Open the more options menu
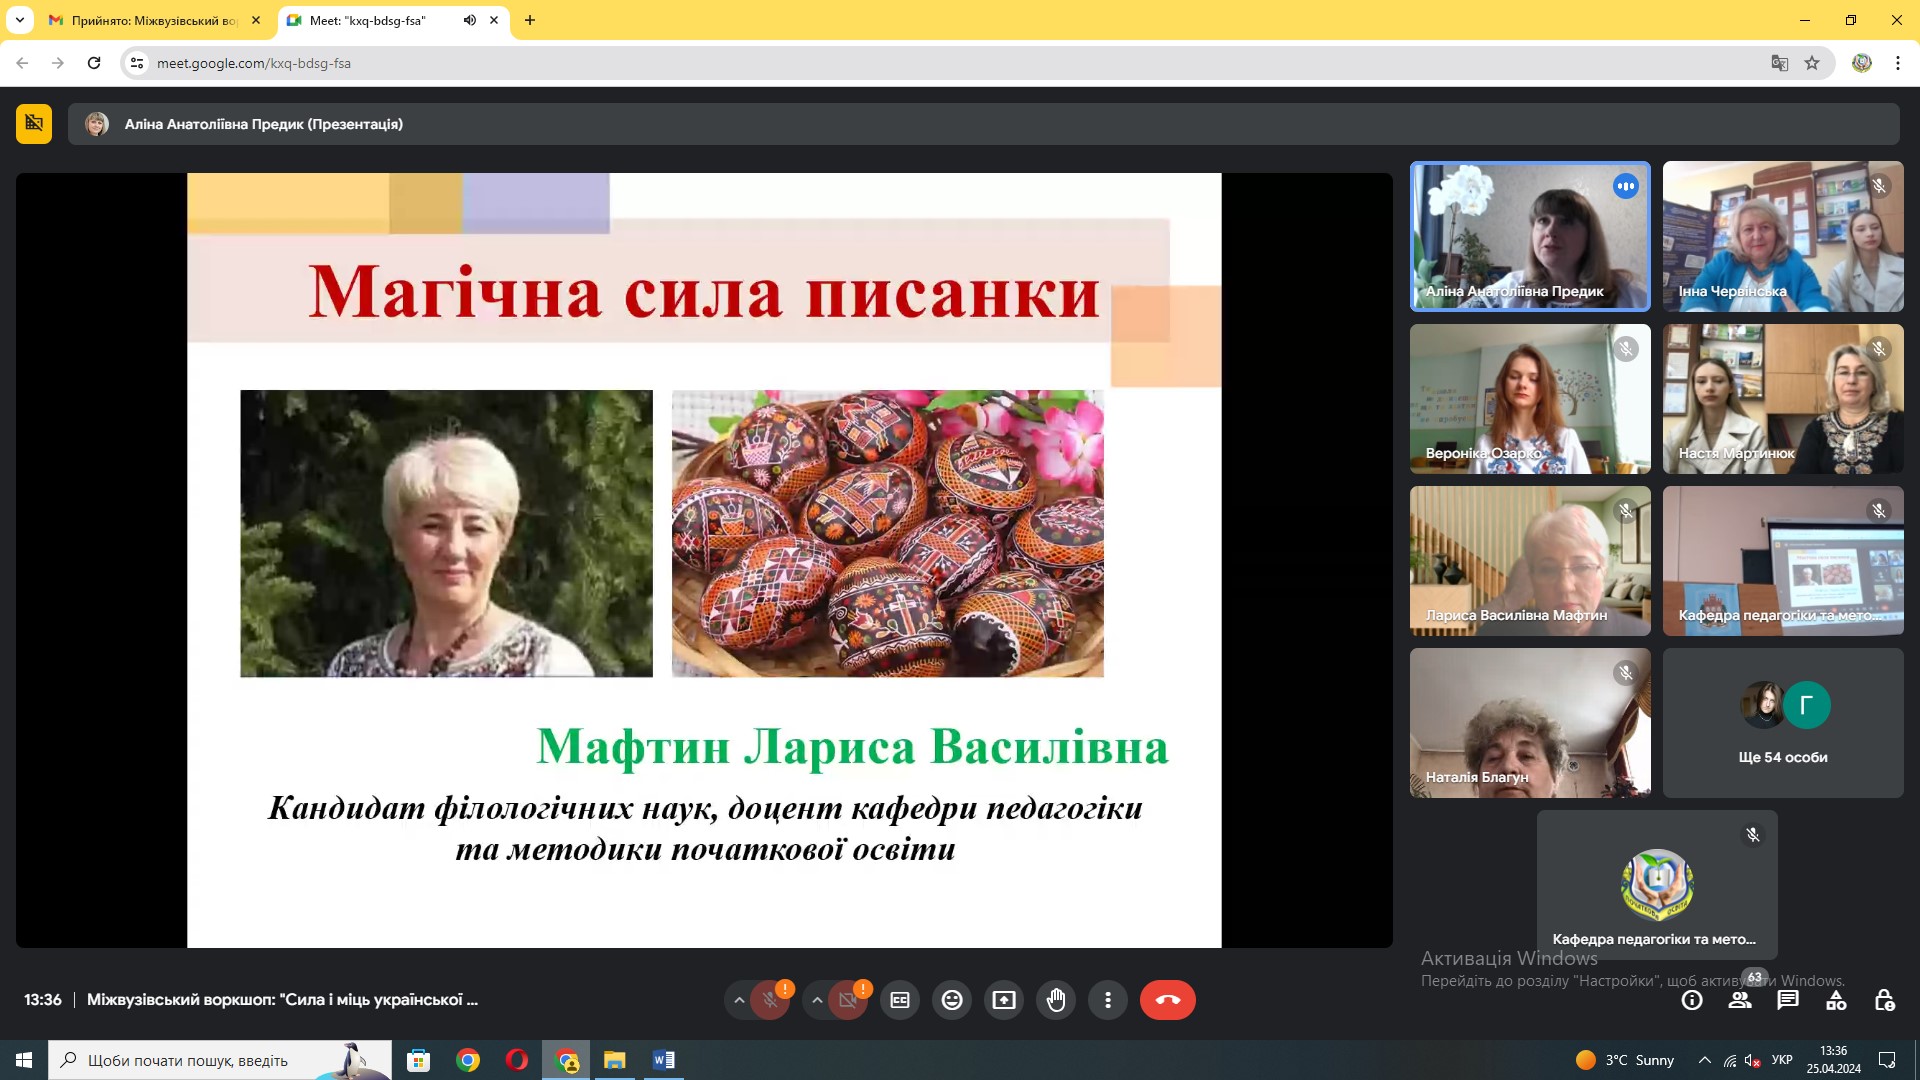Viewport: 1920px width, 1080px height. pyautogui.click(x=1108, y=999)
